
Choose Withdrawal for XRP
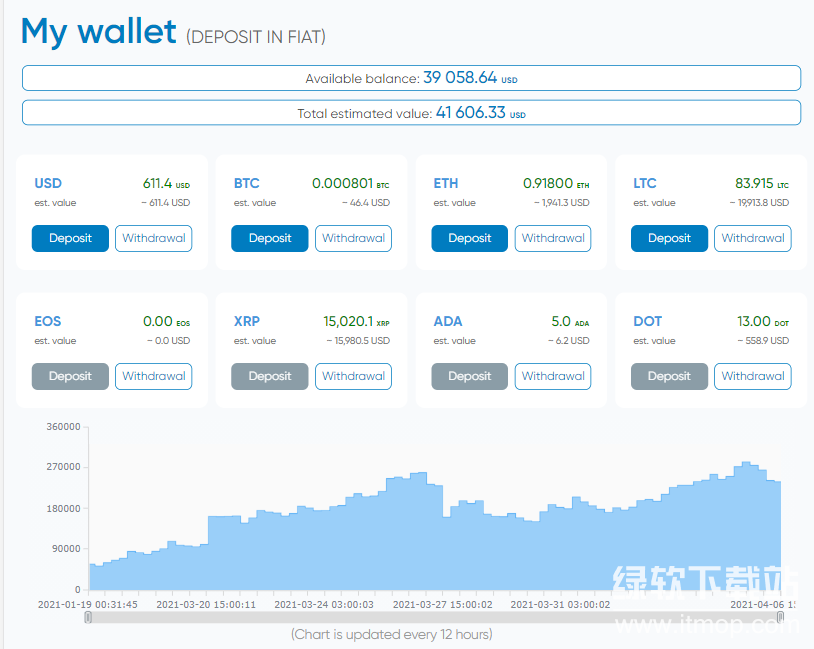pyautogui.click(x=353, y=376)
